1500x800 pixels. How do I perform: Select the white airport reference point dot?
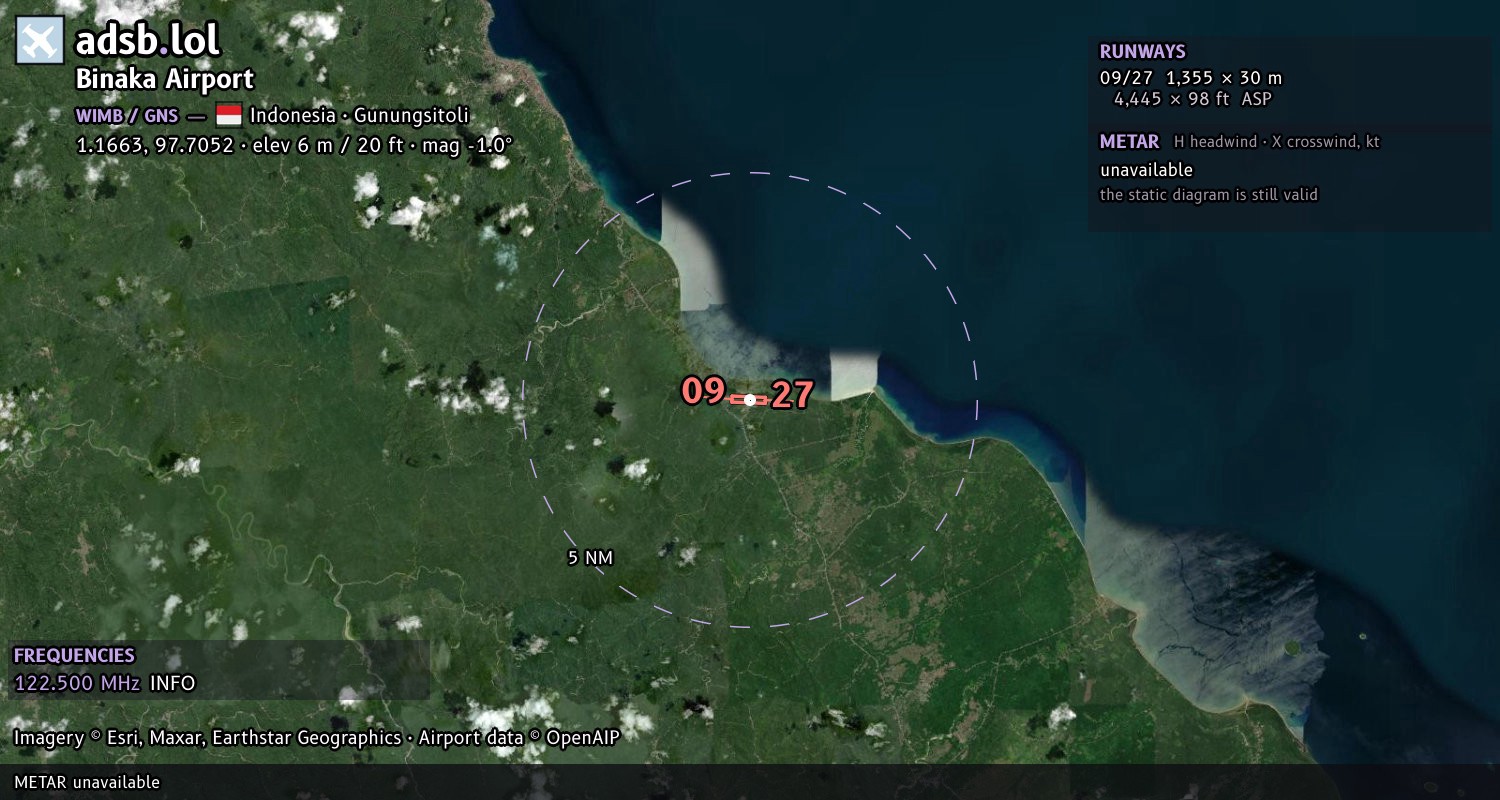(750, 400)
